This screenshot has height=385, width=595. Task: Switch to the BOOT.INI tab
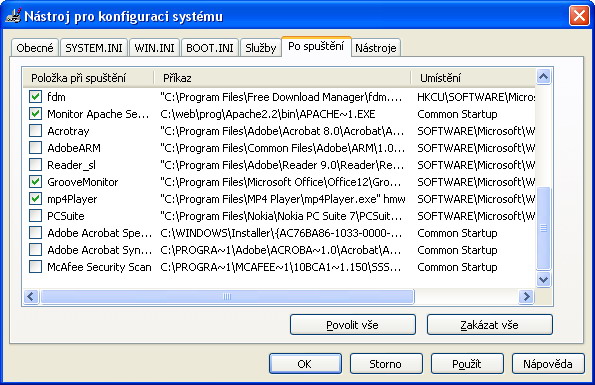[209, 48]
